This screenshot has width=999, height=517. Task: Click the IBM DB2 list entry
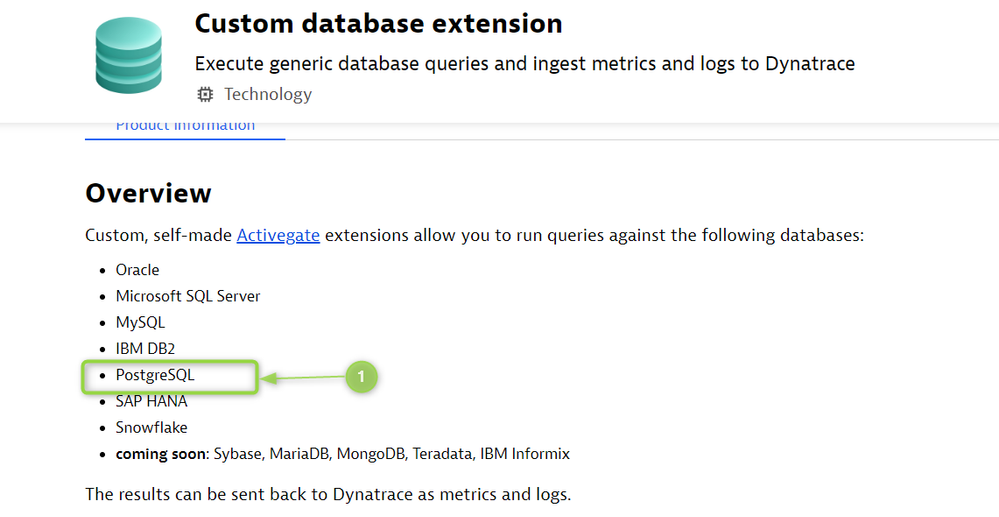[x=145, y=349]
